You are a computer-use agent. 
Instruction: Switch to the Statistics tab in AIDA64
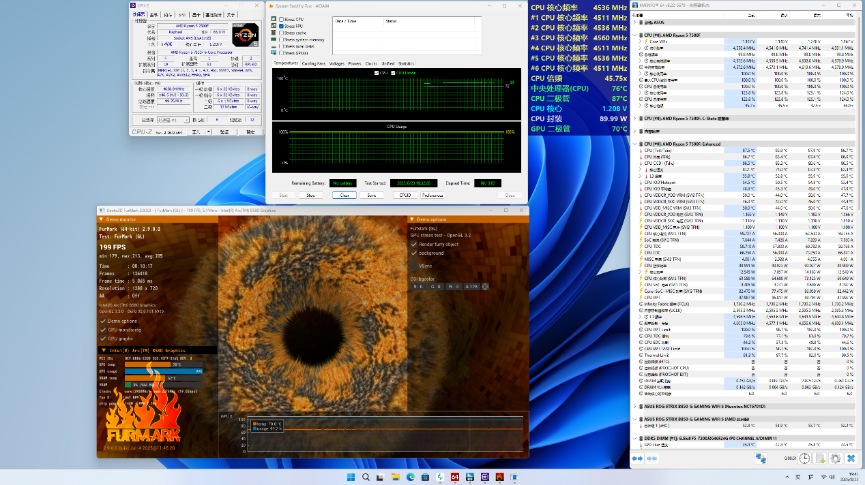click(x=405, y=62)
